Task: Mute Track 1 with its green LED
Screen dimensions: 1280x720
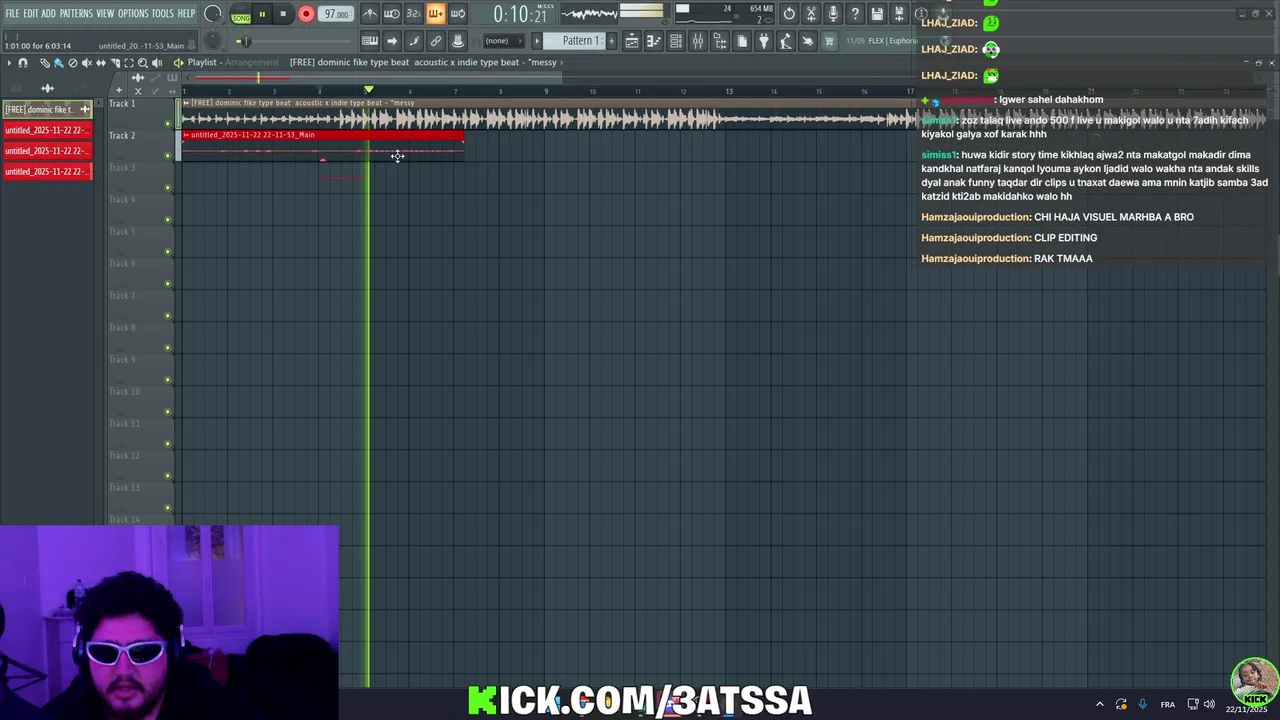Action: [x=168, y=124]
